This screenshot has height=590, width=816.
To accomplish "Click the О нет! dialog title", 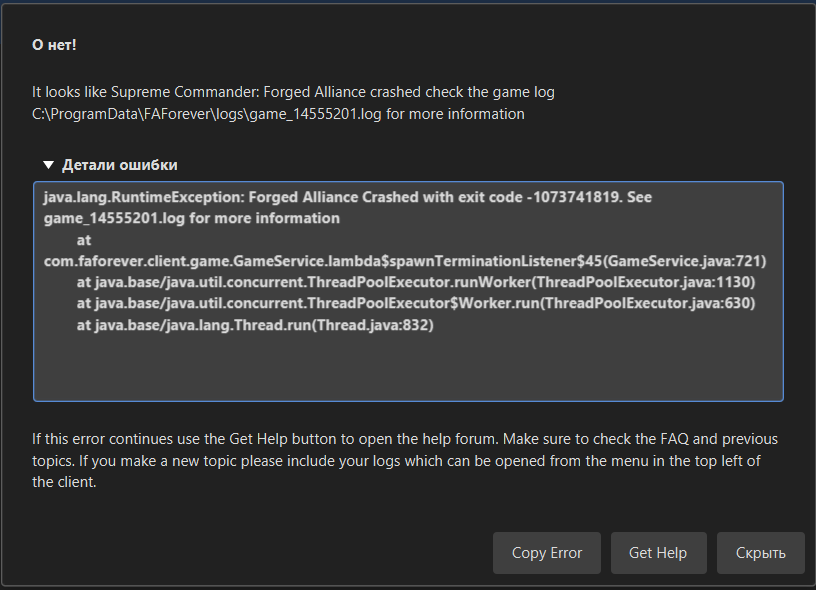I will (54, 46).
